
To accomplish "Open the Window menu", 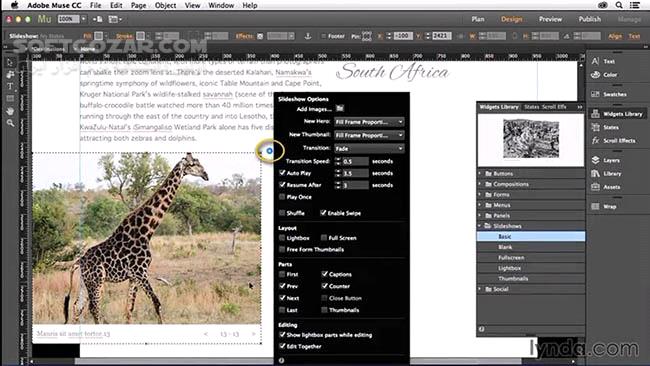I will [x=221, y=5].
